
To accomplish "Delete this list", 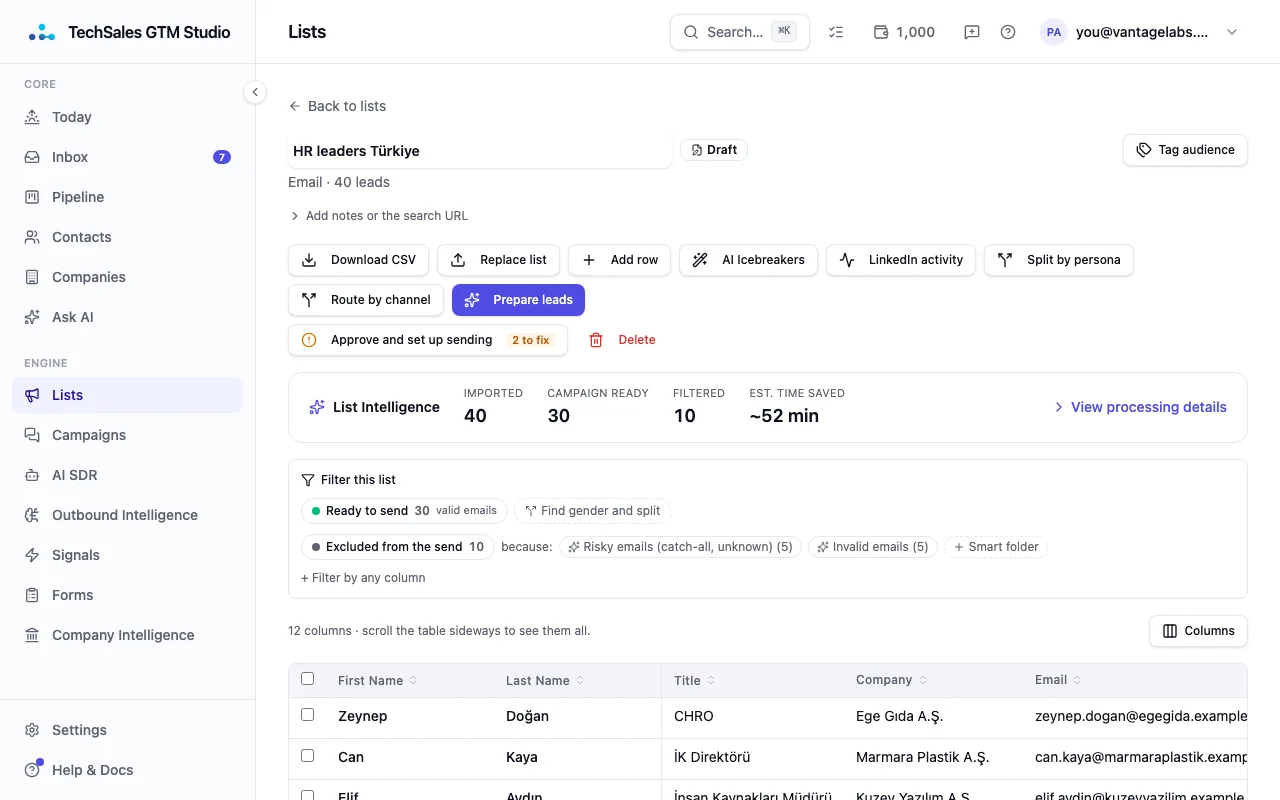I will [622, 340].
